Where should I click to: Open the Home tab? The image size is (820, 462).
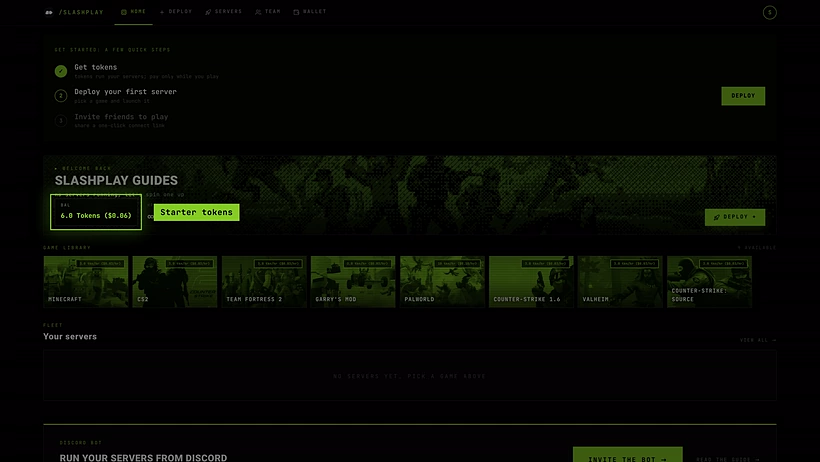pos(133,12)
